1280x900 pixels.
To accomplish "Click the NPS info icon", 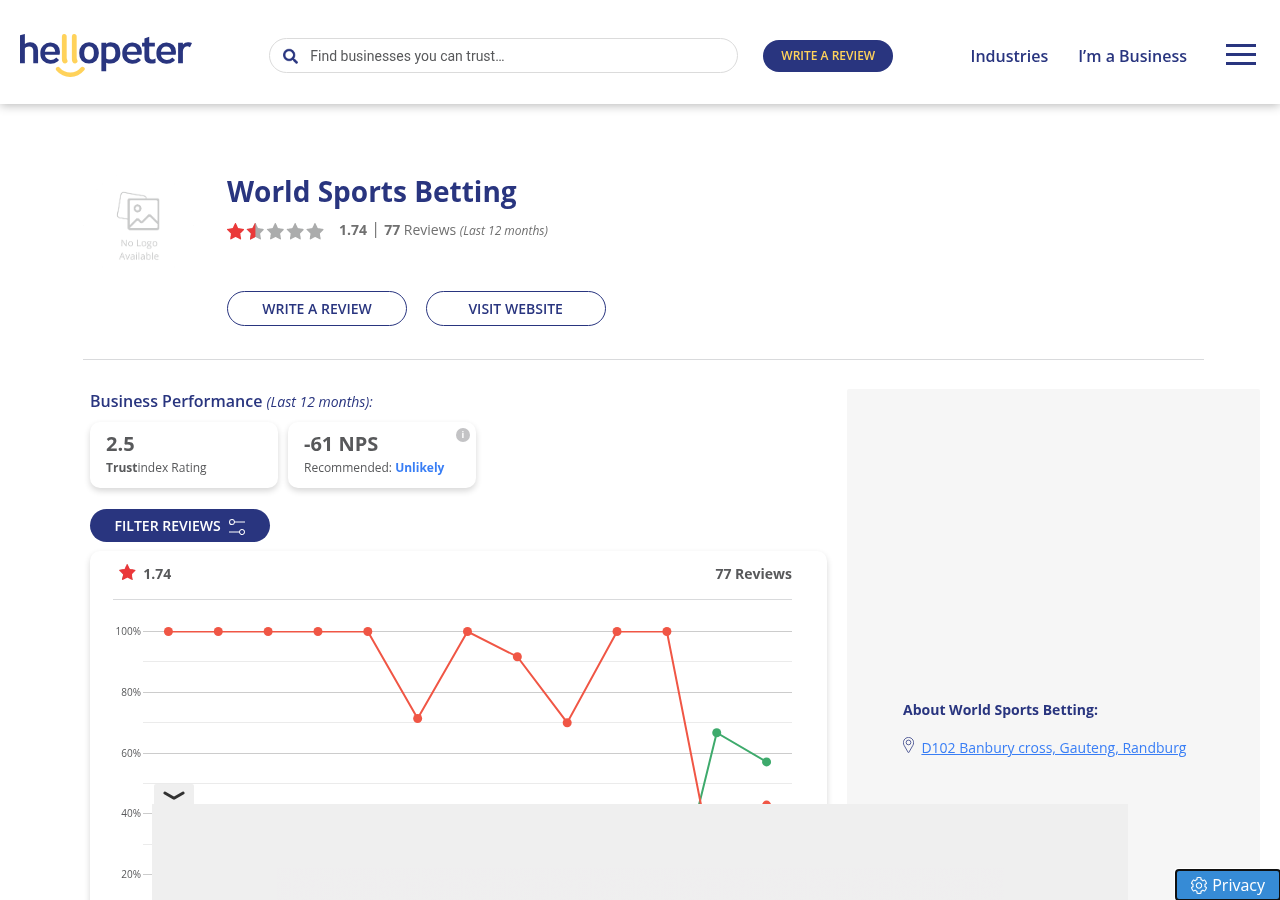I will point(463,435).
